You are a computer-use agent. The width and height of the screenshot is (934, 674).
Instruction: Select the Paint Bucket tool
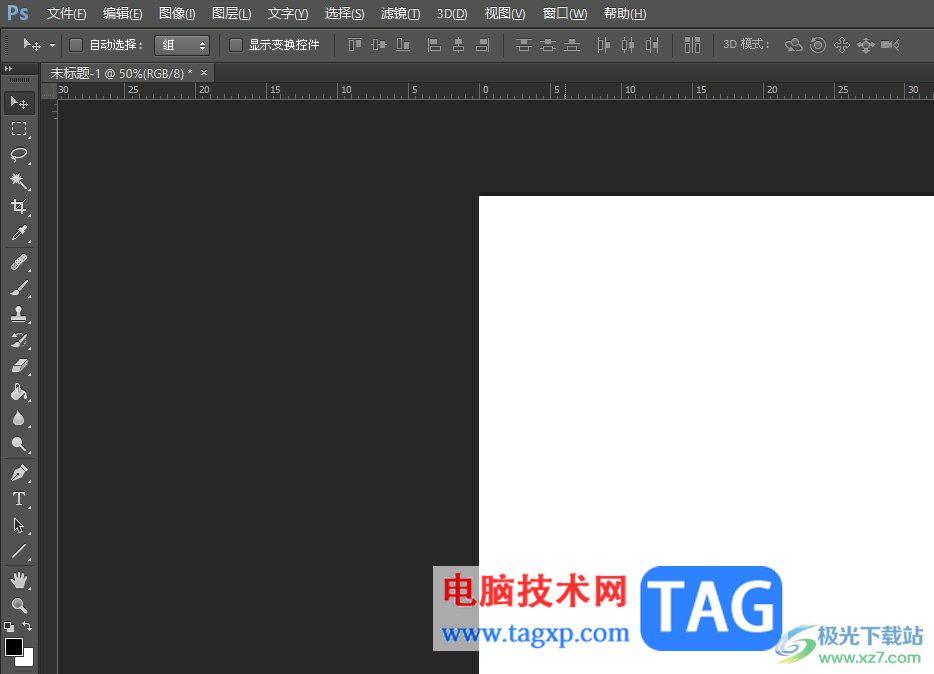click(x=19, y=392)
